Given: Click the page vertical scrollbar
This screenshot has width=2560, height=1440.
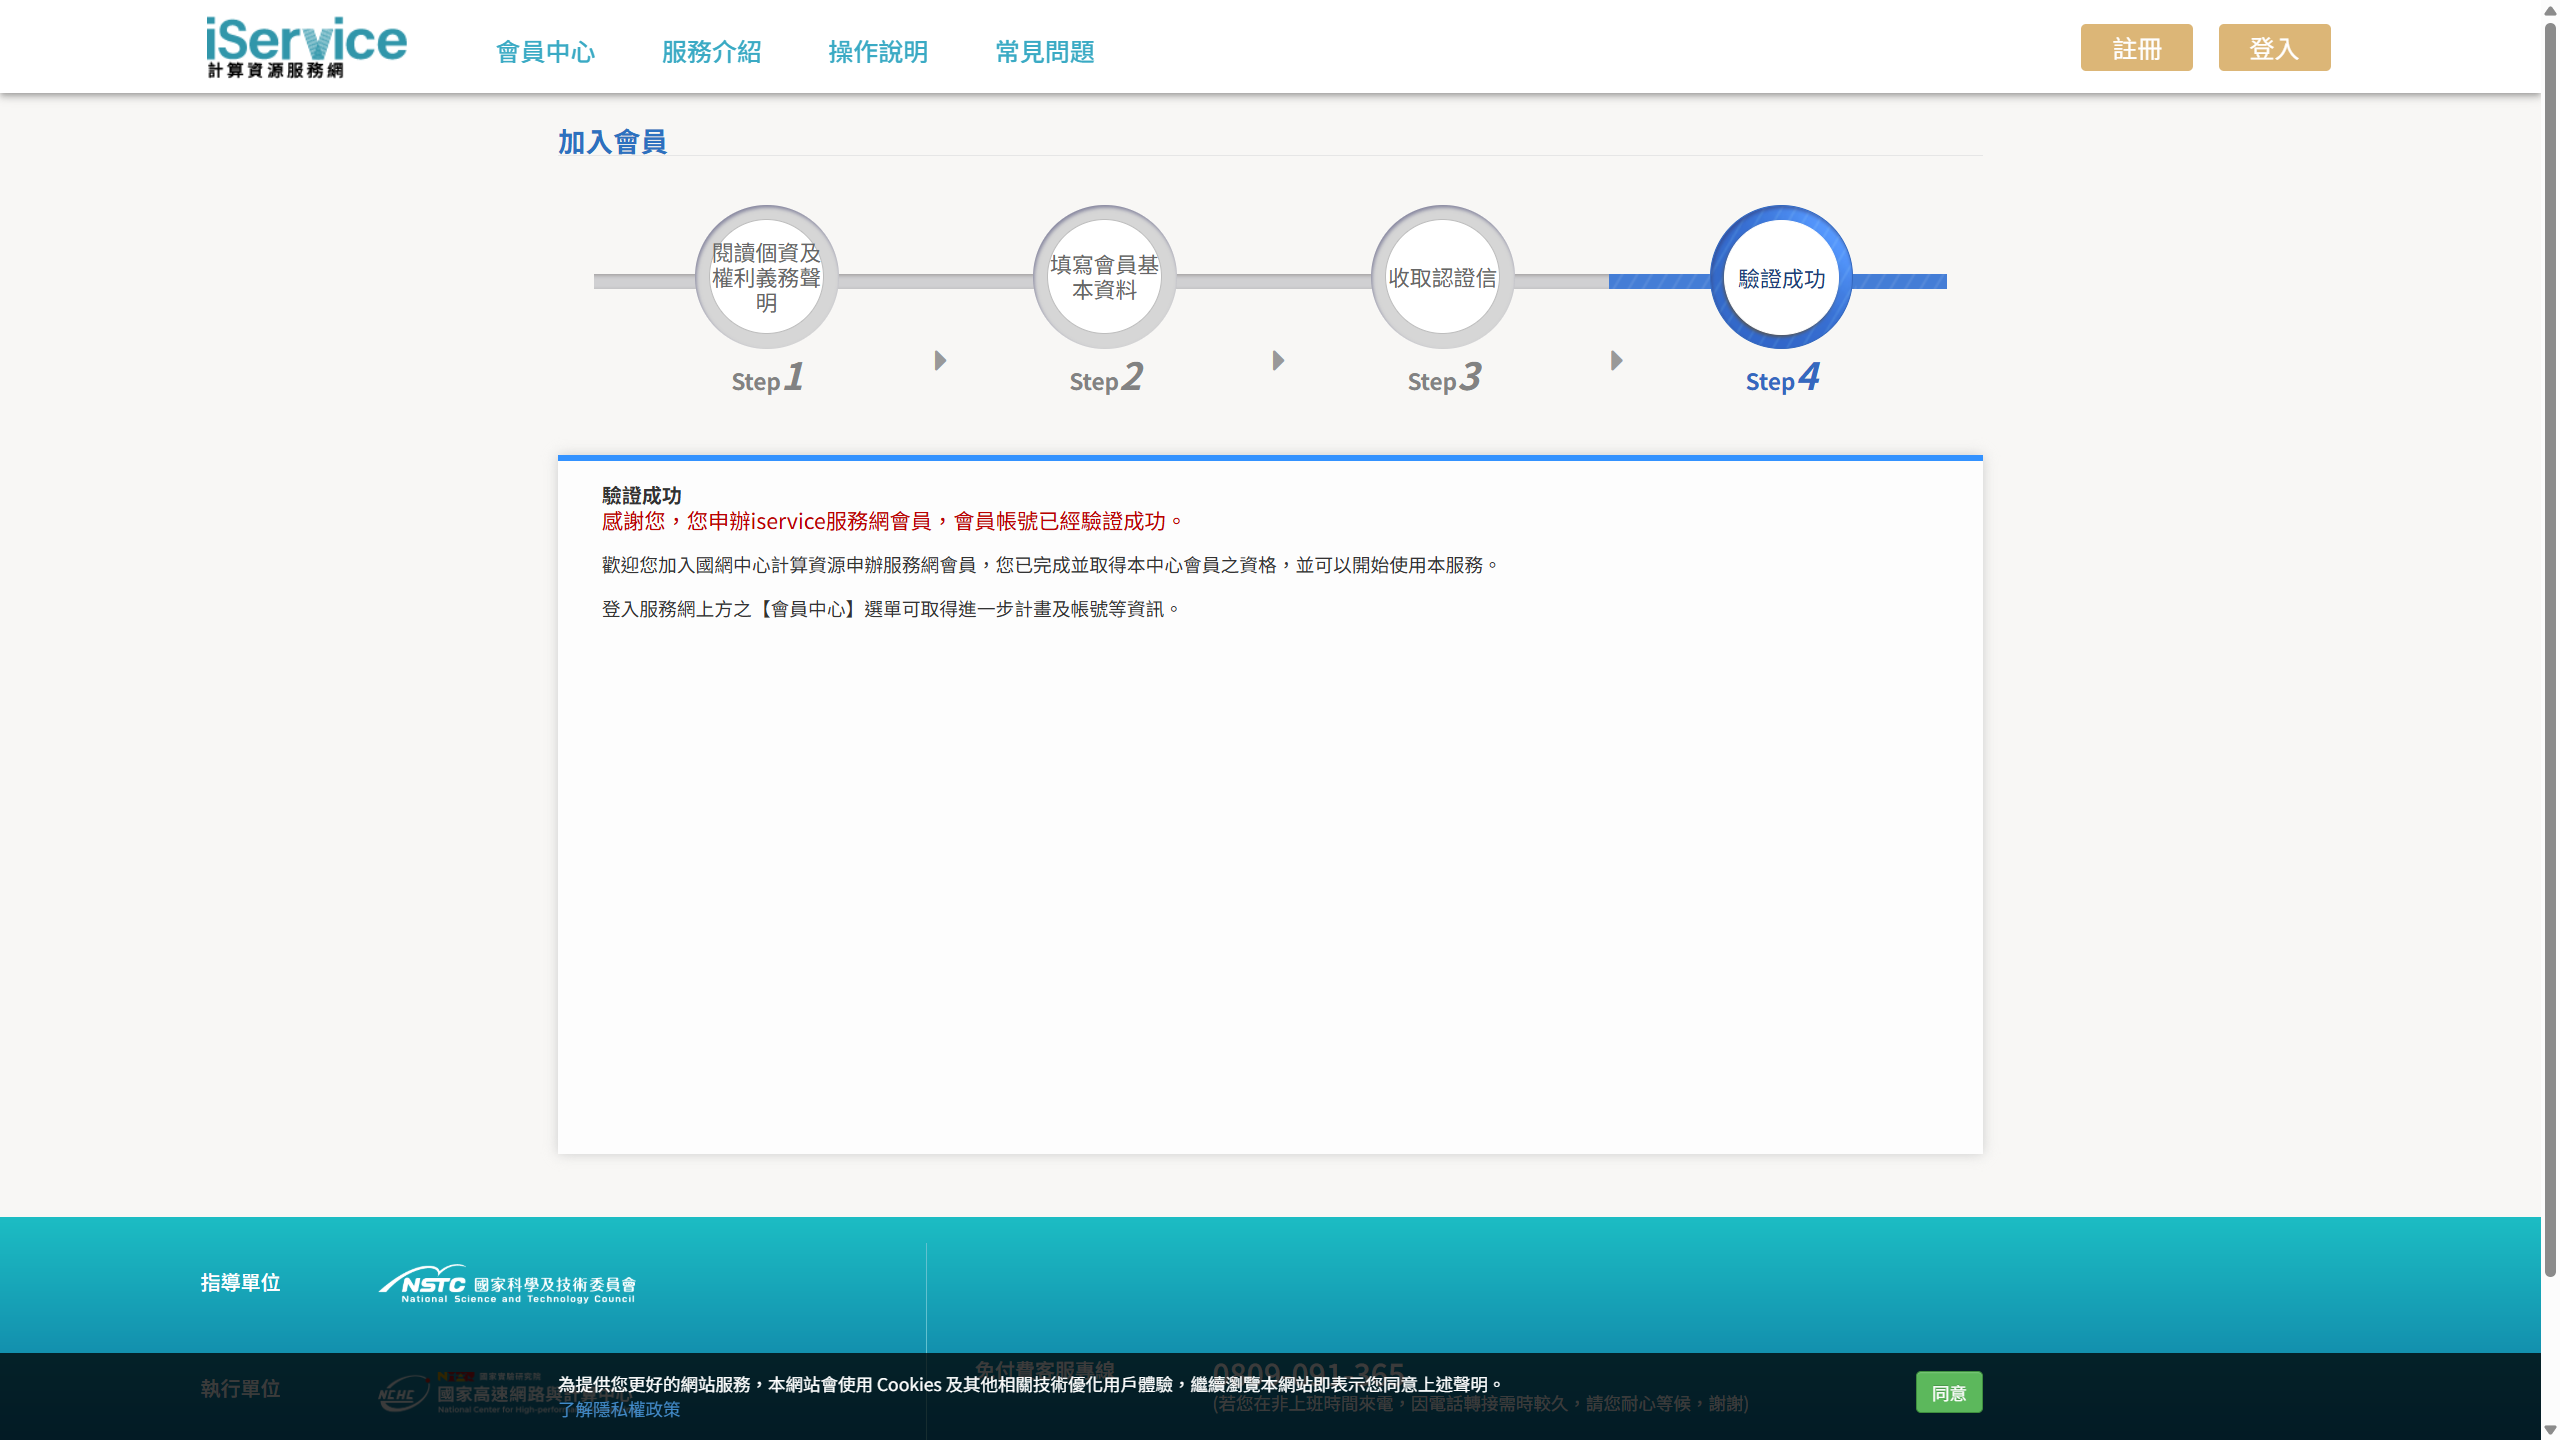Looking at the screenshot, I should coord(2550,650).
